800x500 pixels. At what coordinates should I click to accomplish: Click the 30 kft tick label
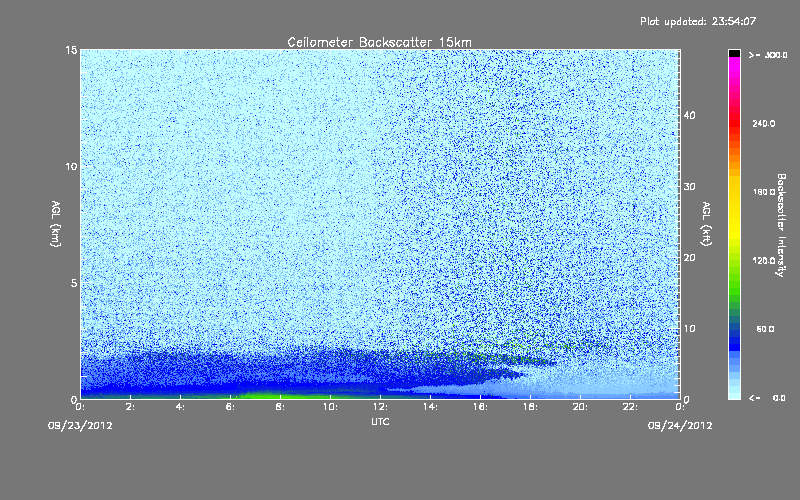[689, 187]
